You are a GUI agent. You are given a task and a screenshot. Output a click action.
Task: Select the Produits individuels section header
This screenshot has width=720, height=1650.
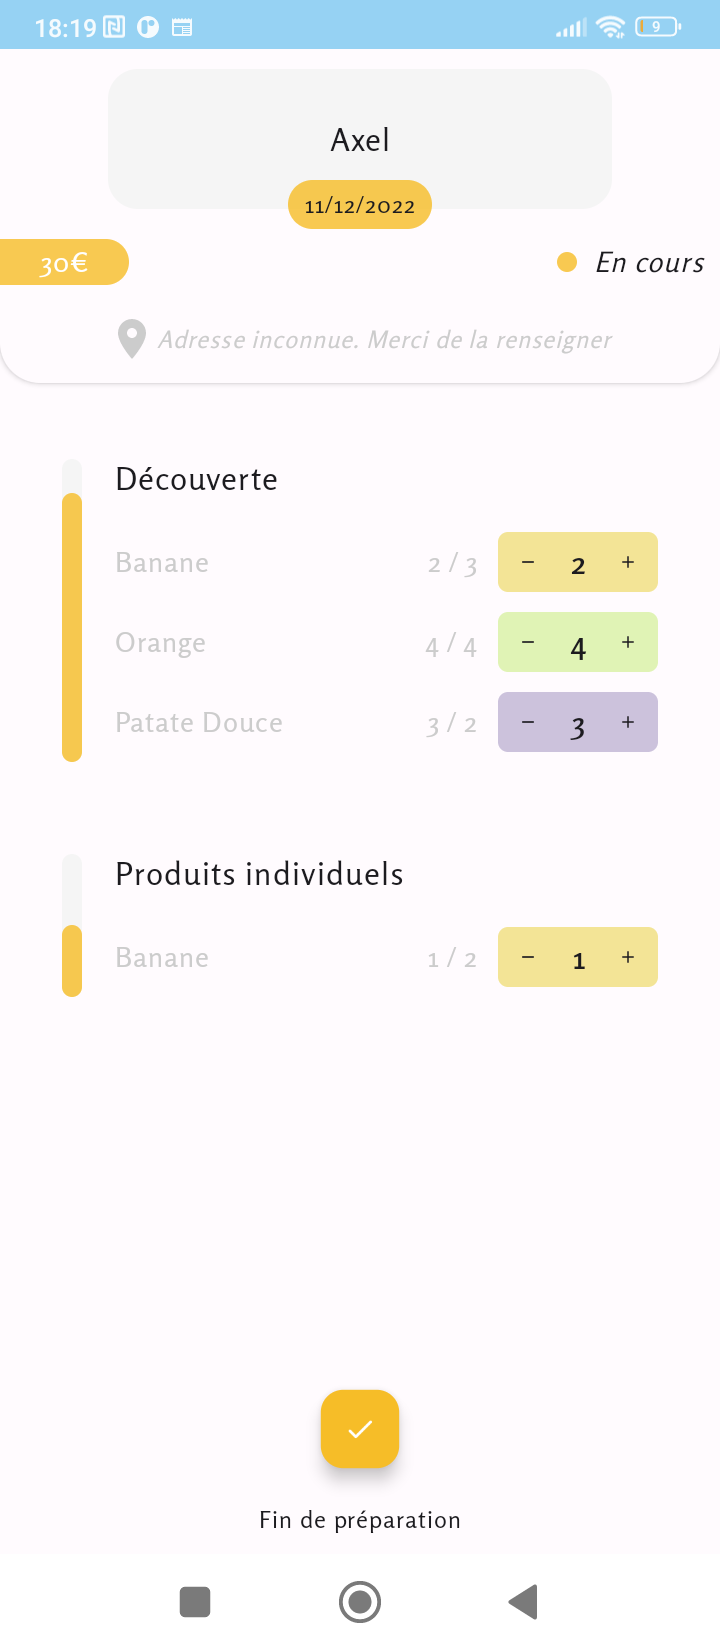[259, 873]
